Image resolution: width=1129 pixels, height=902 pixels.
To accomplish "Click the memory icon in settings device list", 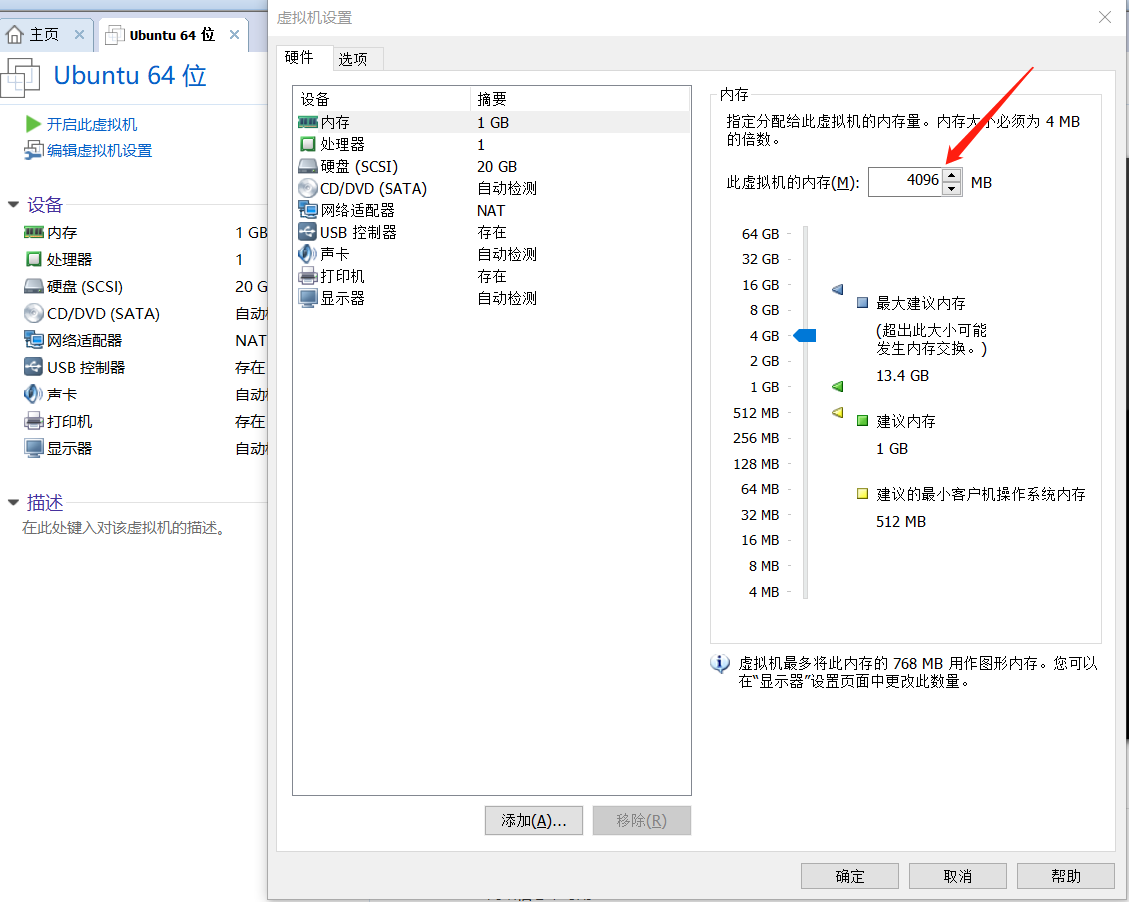I will 307,122.
